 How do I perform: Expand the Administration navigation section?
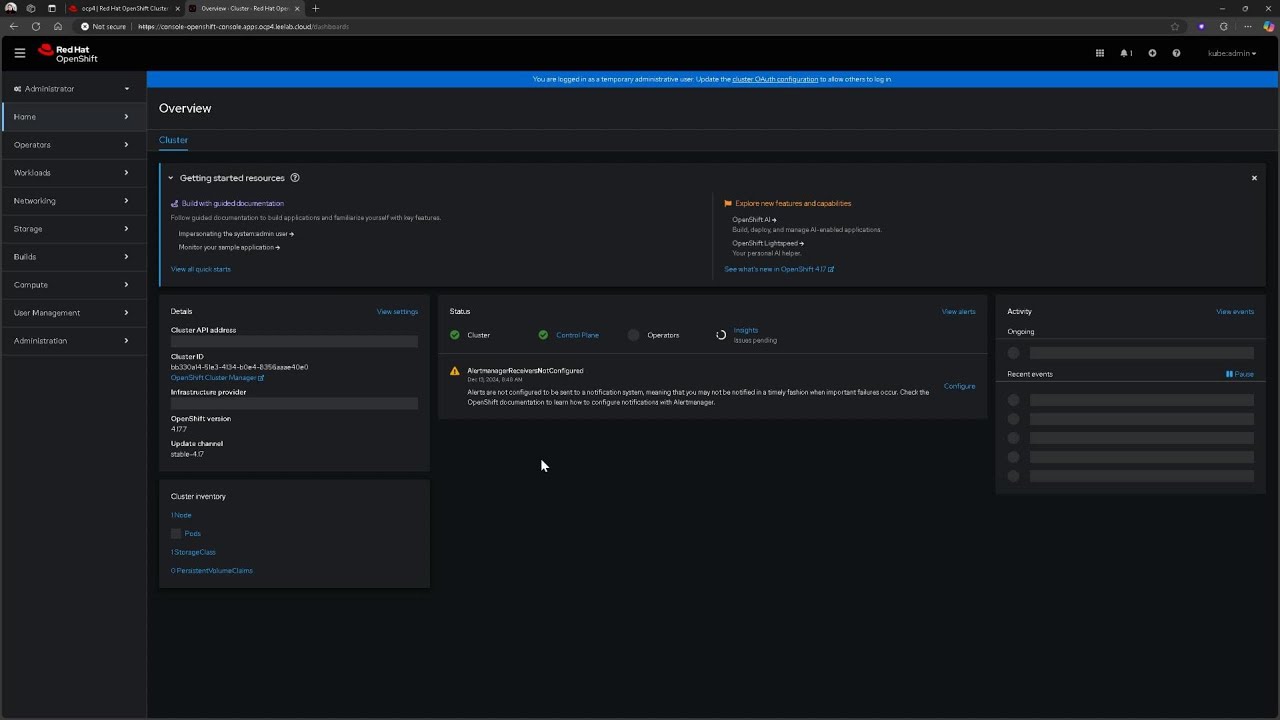click(x=72, y=341)
